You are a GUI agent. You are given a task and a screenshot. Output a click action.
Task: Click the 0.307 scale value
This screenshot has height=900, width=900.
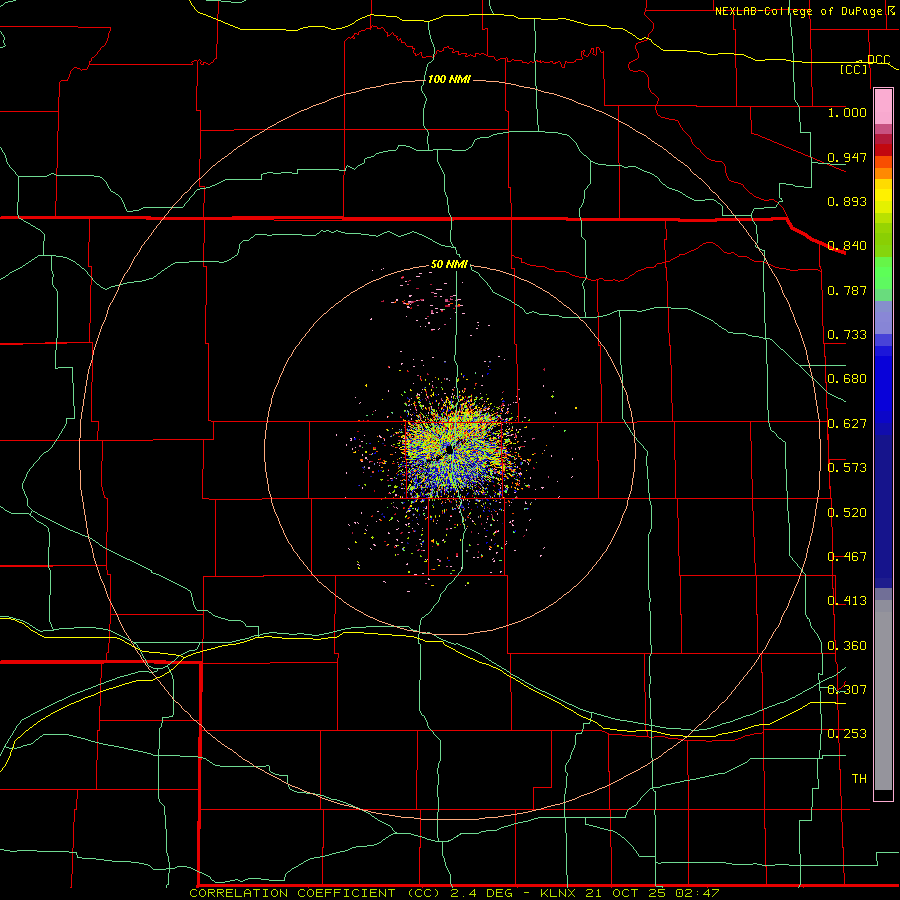tap(847, 690)
